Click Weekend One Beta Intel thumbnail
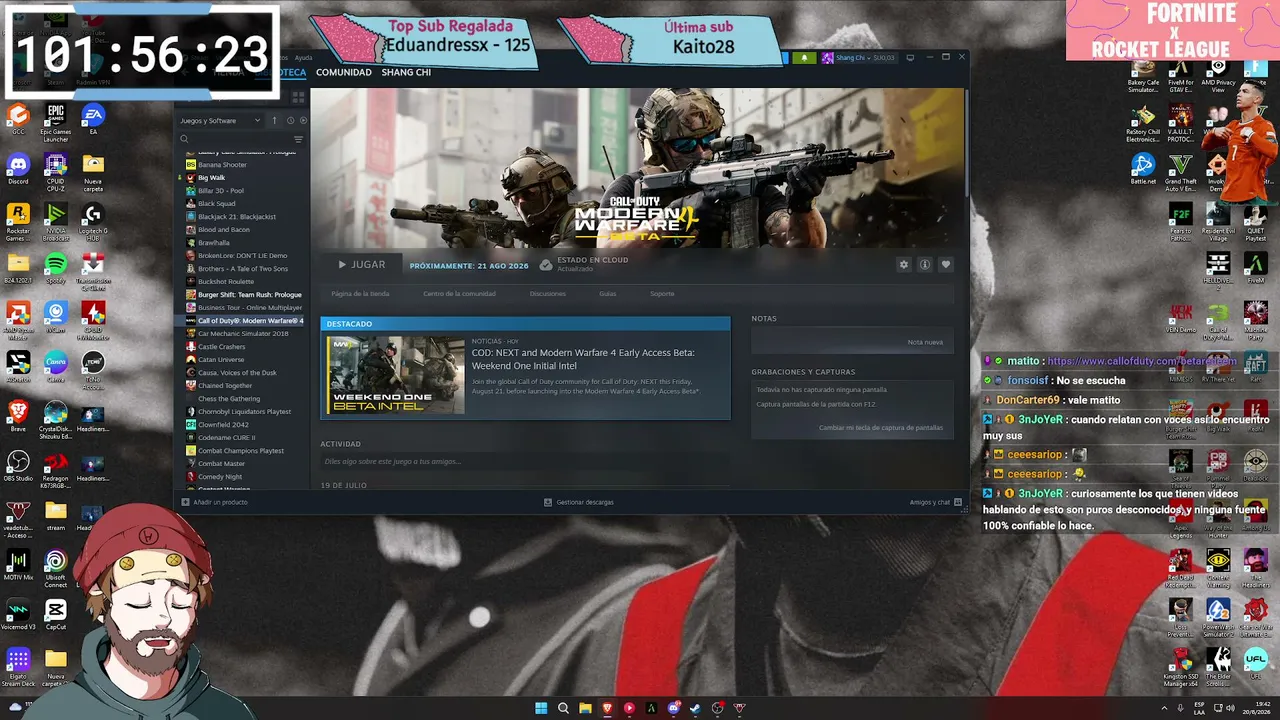This screenshot has width=1280, height=720. [396, 375]
